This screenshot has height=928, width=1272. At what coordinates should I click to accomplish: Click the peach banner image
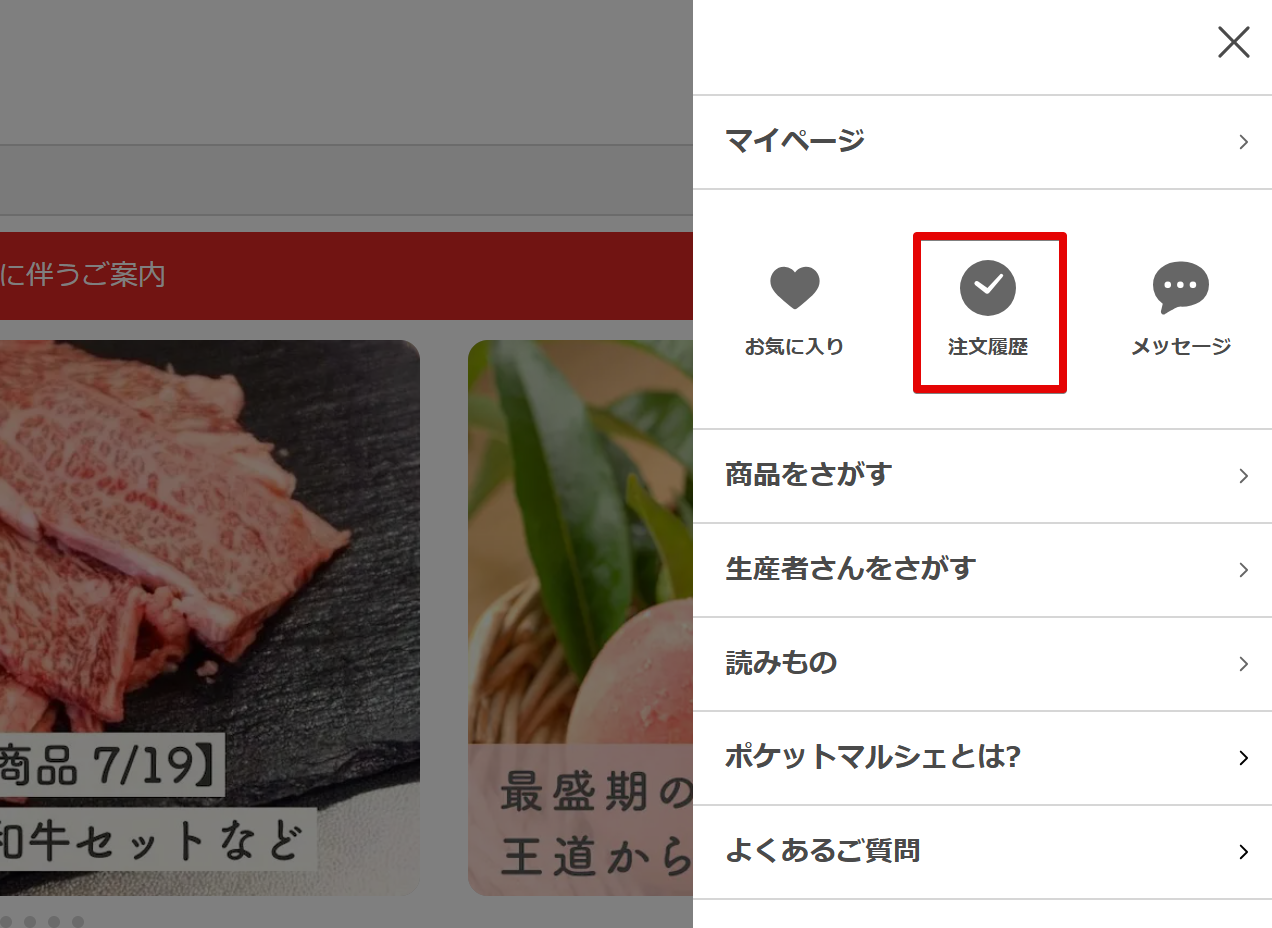click(580, 618)
